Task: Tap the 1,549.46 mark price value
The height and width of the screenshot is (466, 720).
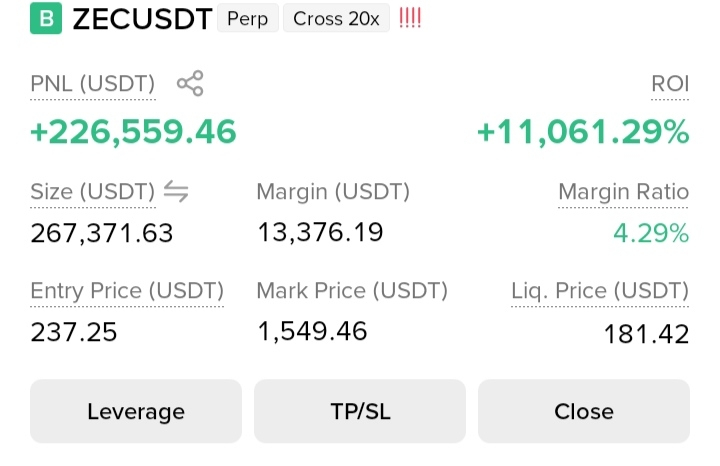Action: coord(312,331)
